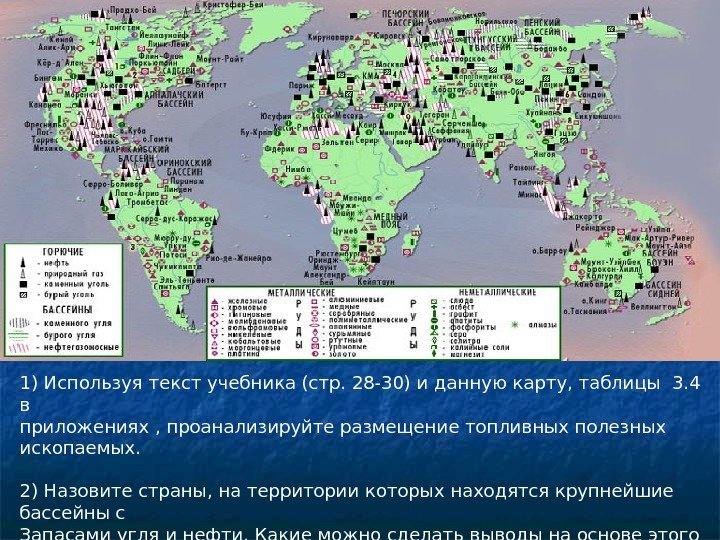This screenshot has width=720, height=540.
Task: Click the "ЛЕНСКИЙ БАССЕЙН" map label
Action: (x=542, y=27)
